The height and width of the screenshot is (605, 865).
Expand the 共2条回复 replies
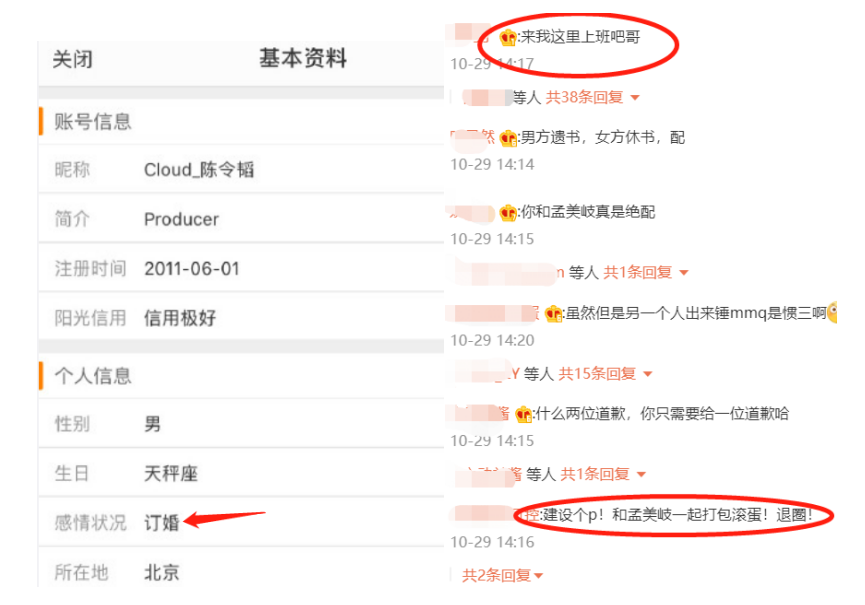coord(502,576)
